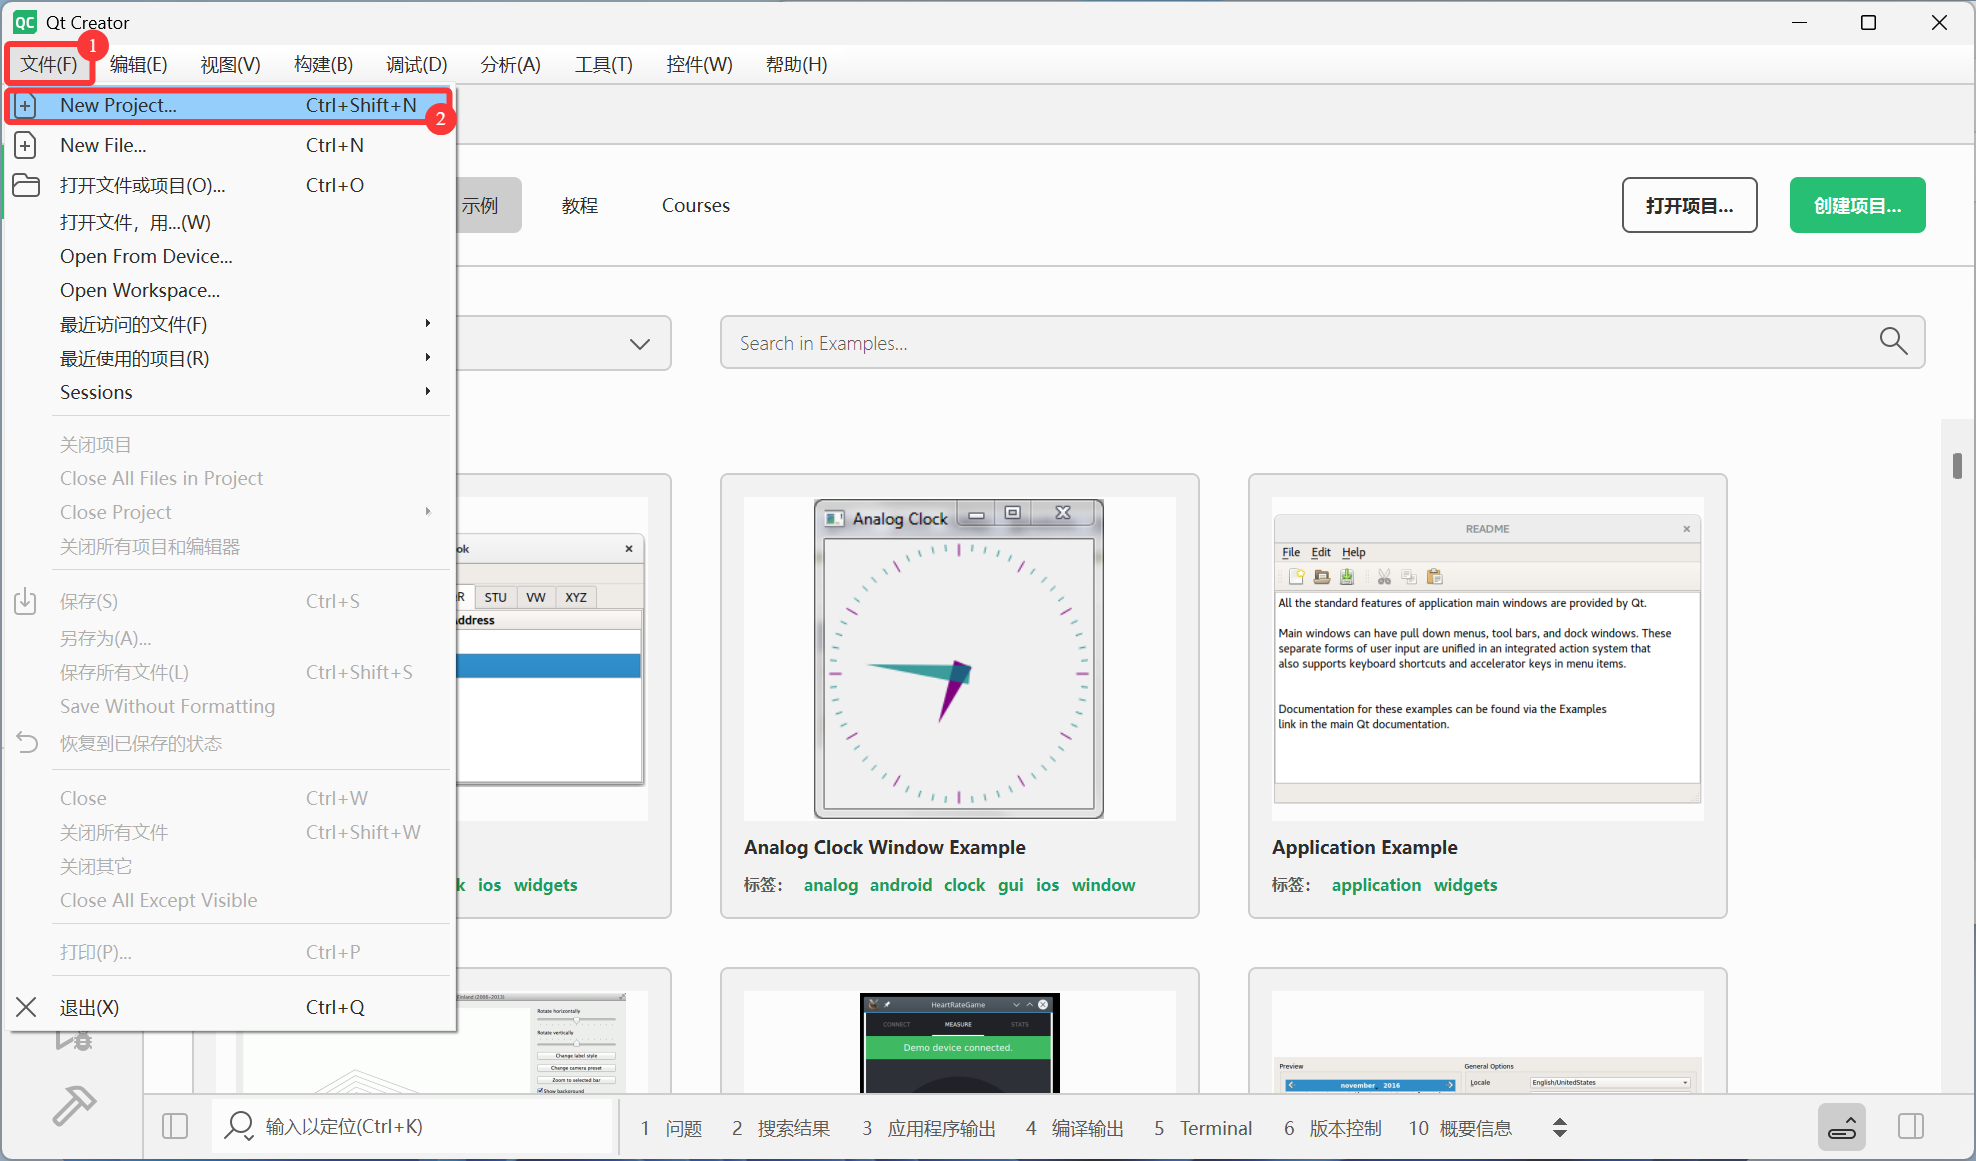This screenshot has height=1161, width=1976.
Task: Select New Project... from the File menu
Action: coord(230,105)
